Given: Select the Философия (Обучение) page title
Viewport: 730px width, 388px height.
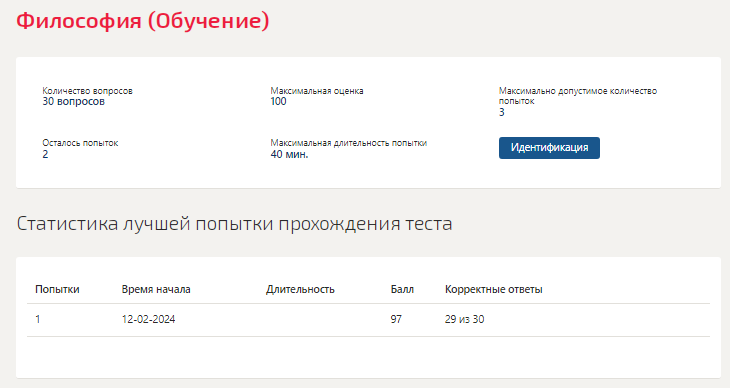Looking at the screenshot, I should (x=143, y=21).
